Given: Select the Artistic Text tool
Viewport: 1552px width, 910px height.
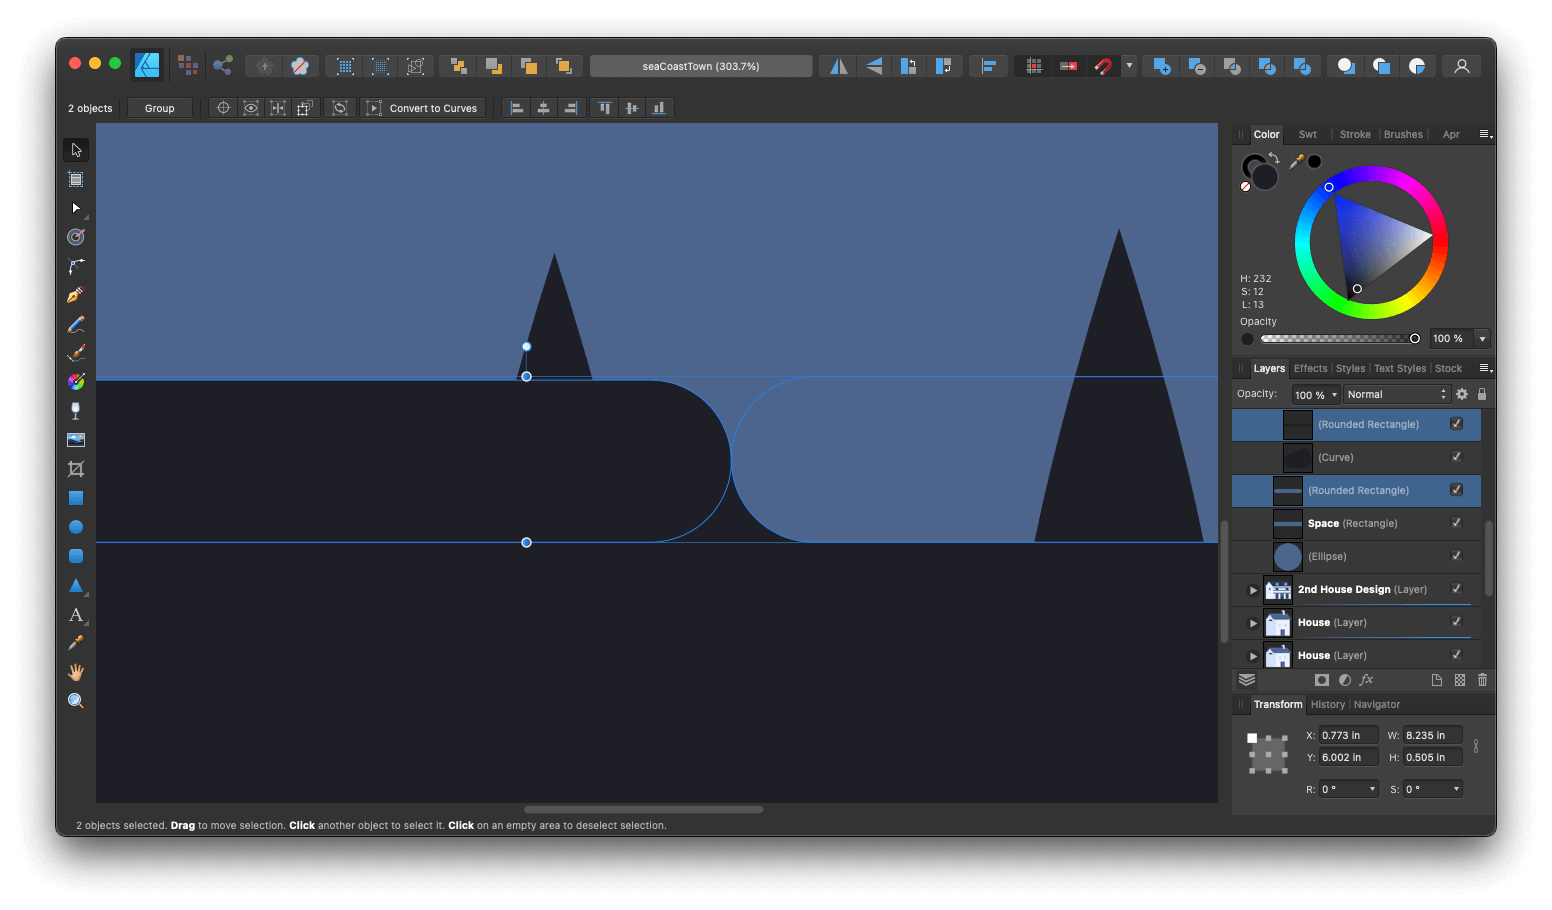Looking at the screenshot, I should (75, 615).
